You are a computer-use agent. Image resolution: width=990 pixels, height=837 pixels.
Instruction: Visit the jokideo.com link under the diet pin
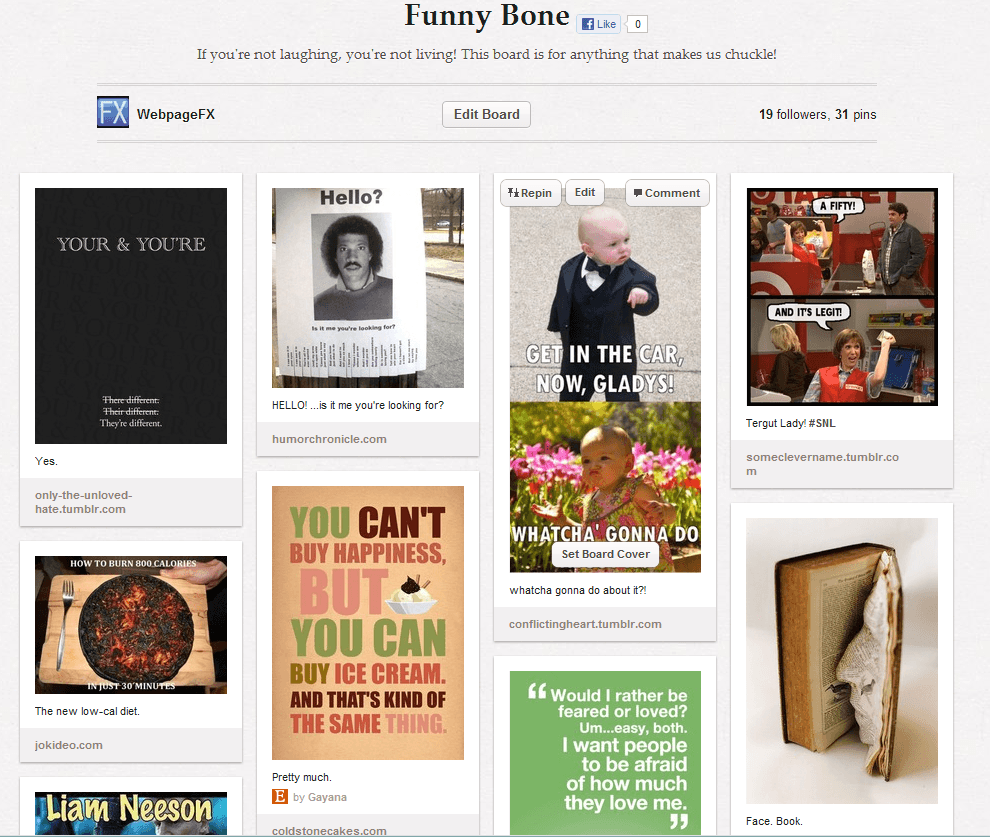point(68,744)
